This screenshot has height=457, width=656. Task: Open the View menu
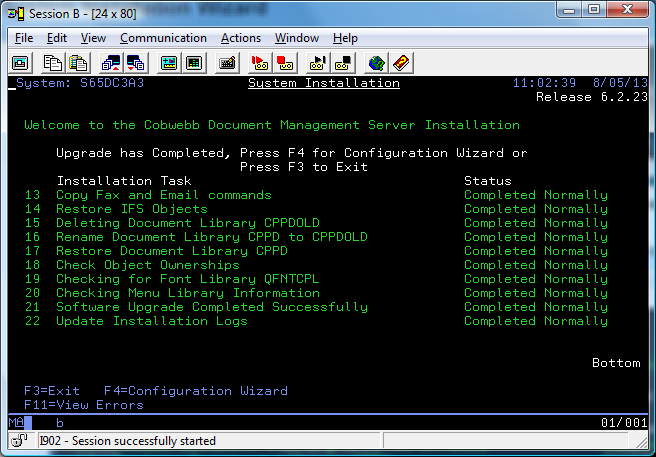[93, 38]
